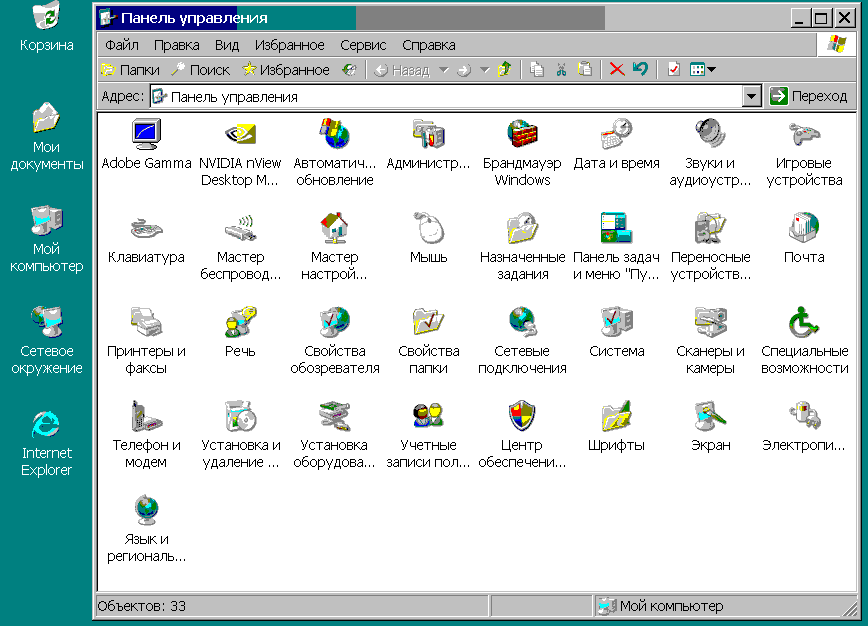Click the Up one level folder icon
868x626 pixels.
[504, 70]
